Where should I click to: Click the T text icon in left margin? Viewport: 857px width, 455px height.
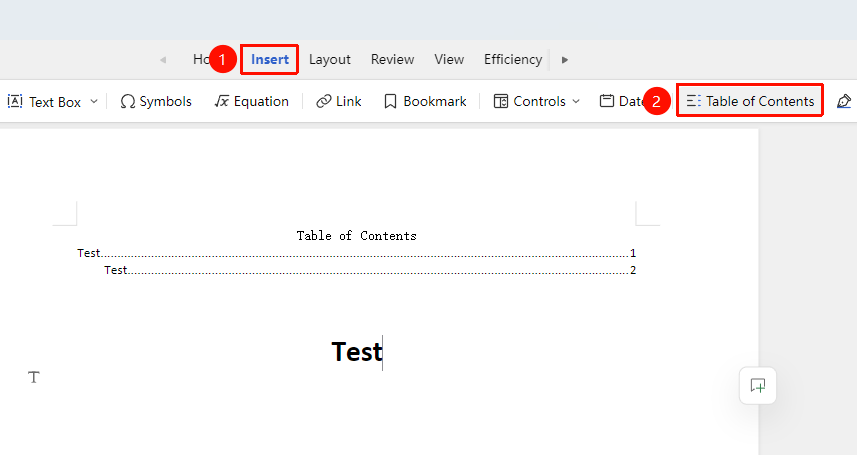(x=34, y=377)
